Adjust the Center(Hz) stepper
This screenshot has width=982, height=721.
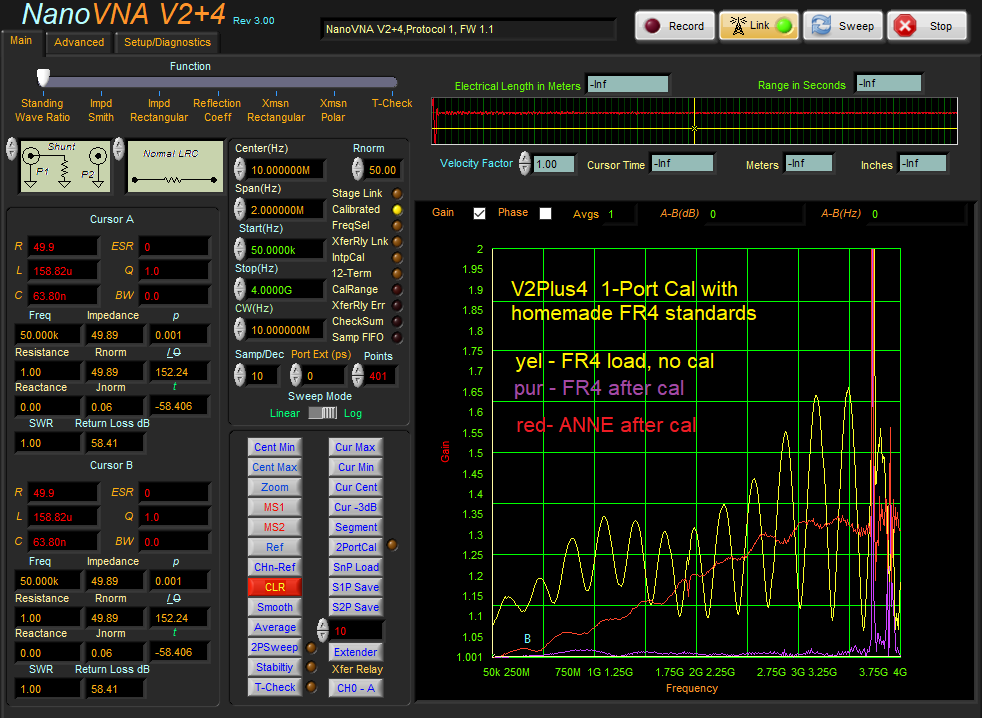[x=240, y=170]
